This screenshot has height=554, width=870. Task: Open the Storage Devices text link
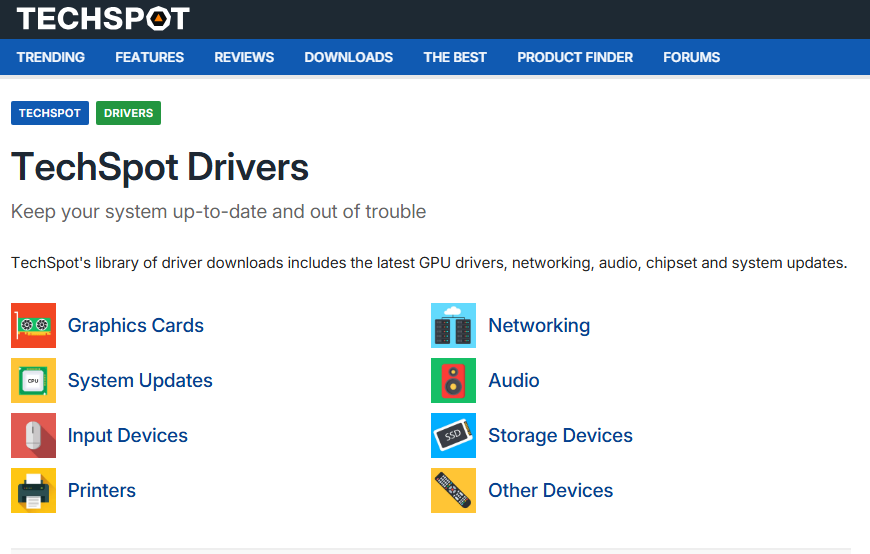pos(560,436)
